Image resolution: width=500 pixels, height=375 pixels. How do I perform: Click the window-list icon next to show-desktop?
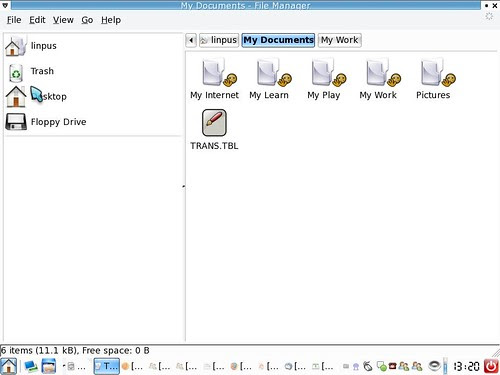pyautogui.click(x=49, y=367)
